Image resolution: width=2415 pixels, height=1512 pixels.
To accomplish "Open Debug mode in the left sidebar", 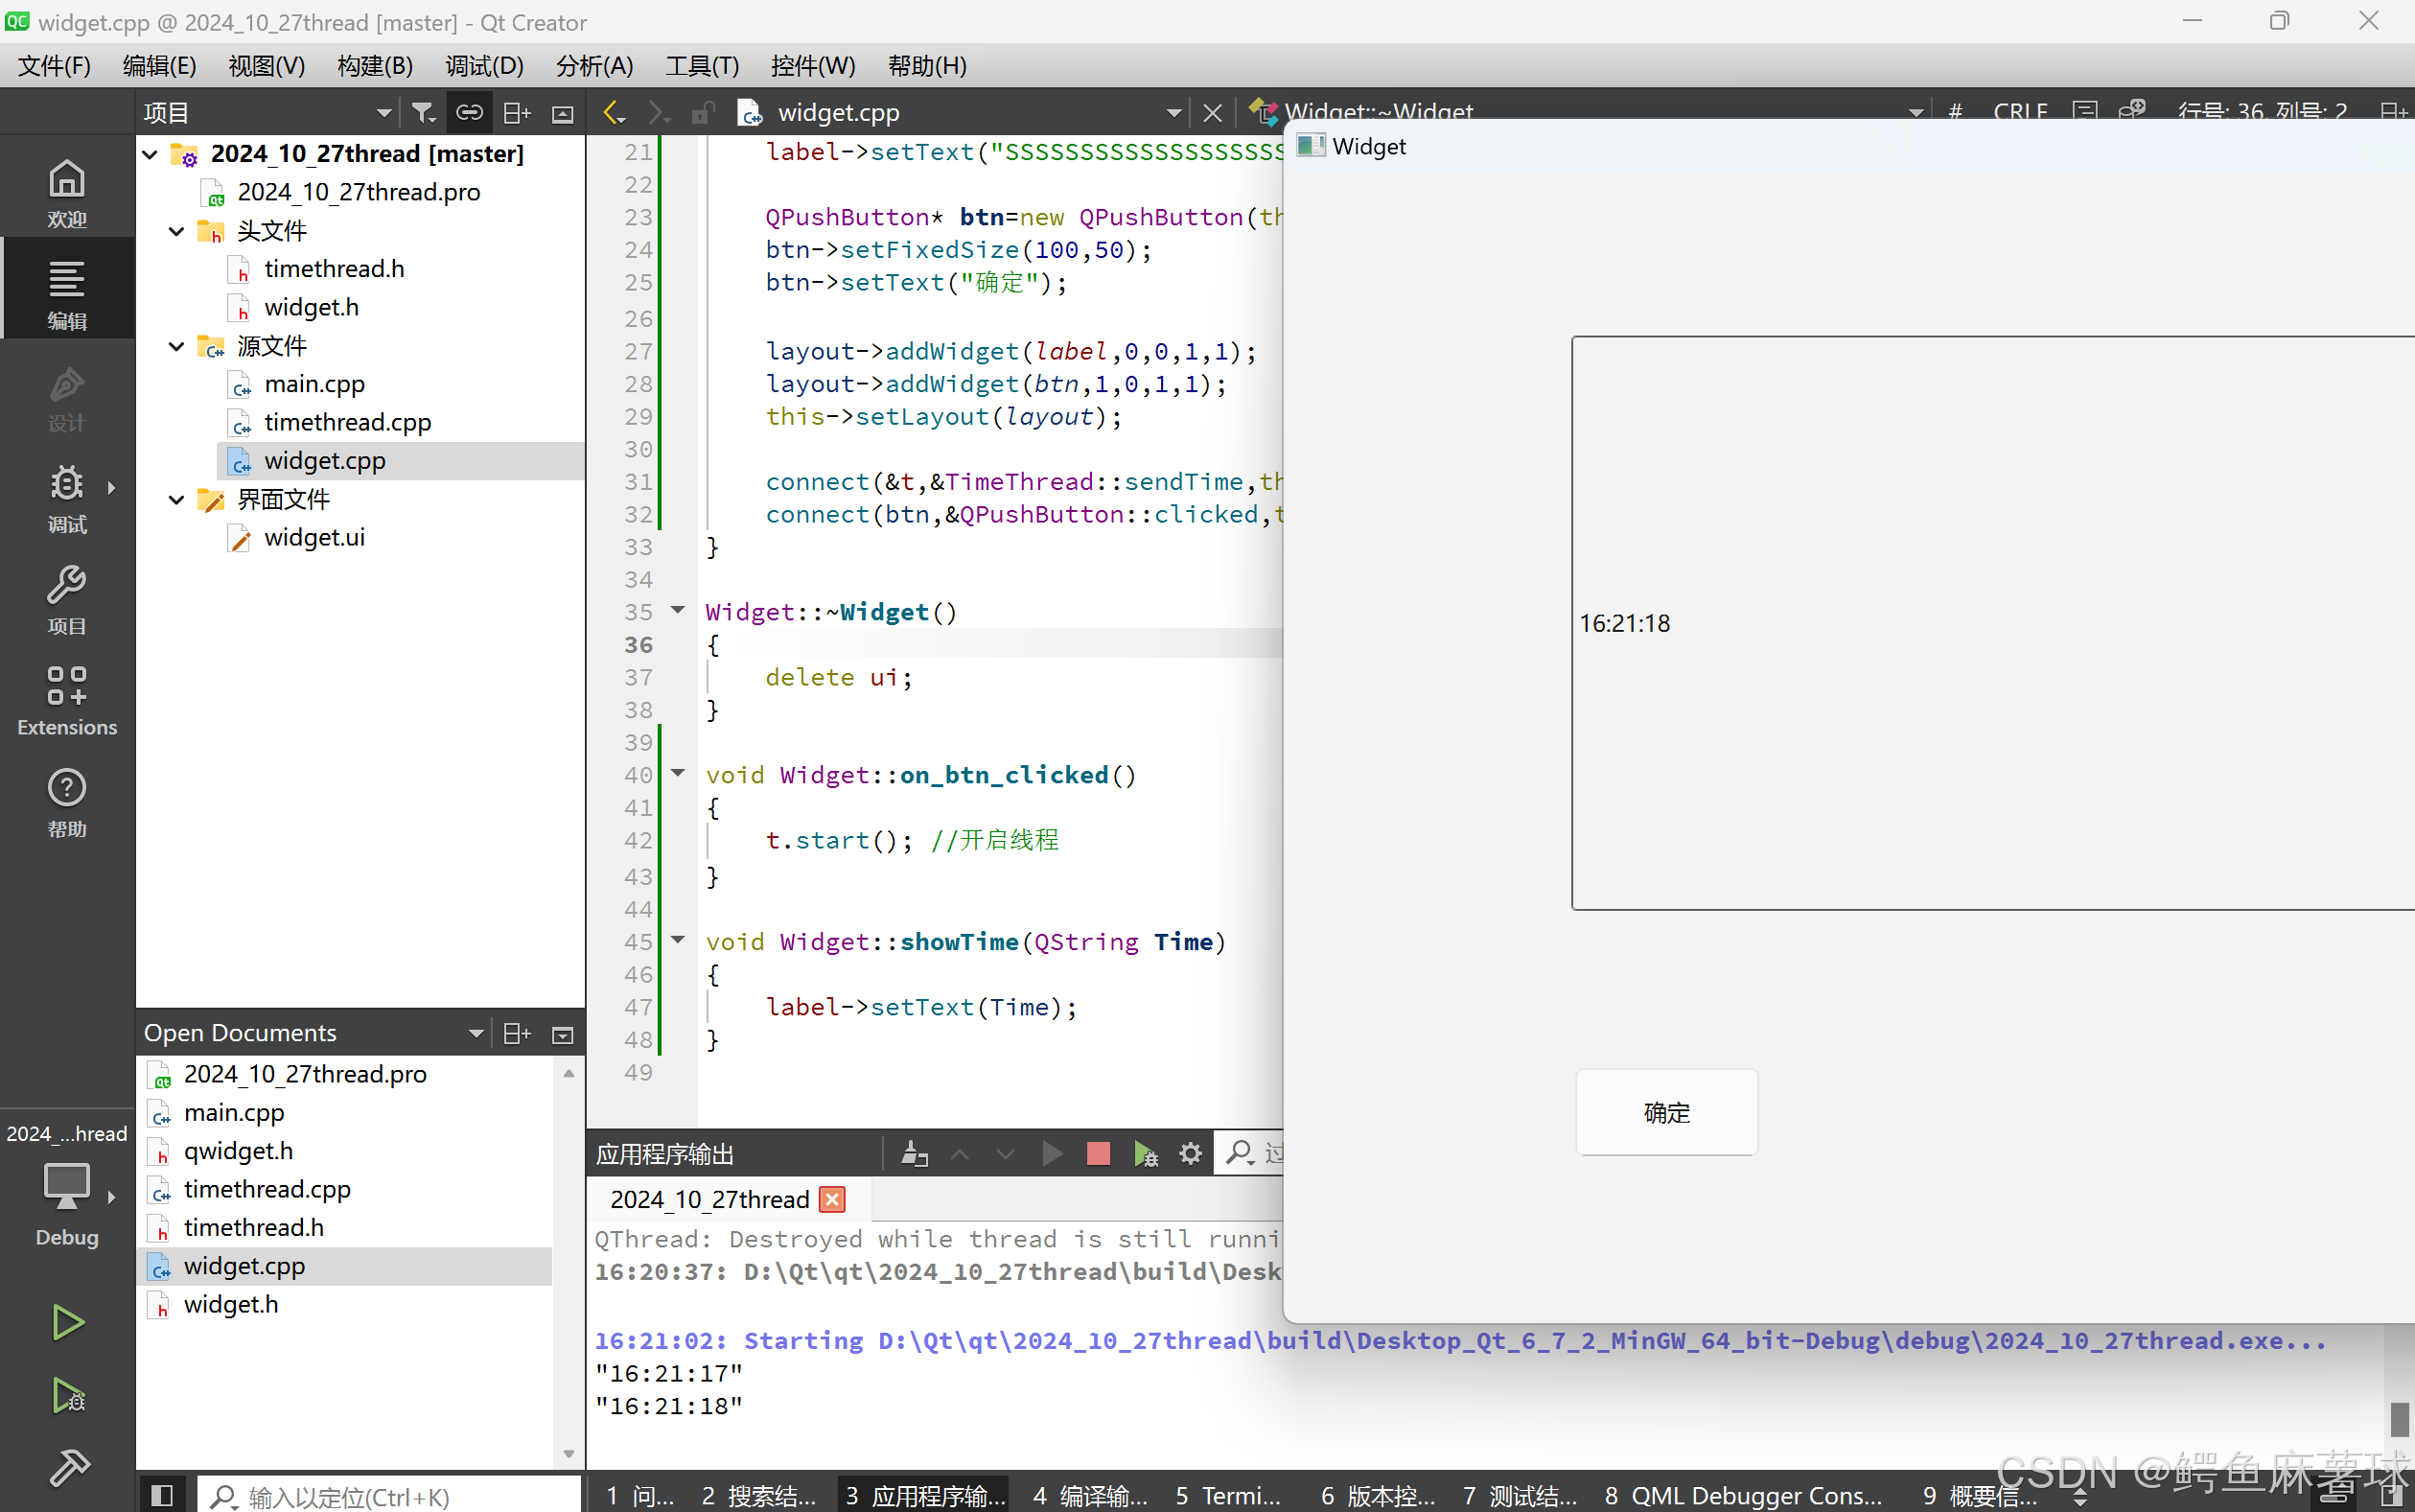I will click(x=67, y=498).
